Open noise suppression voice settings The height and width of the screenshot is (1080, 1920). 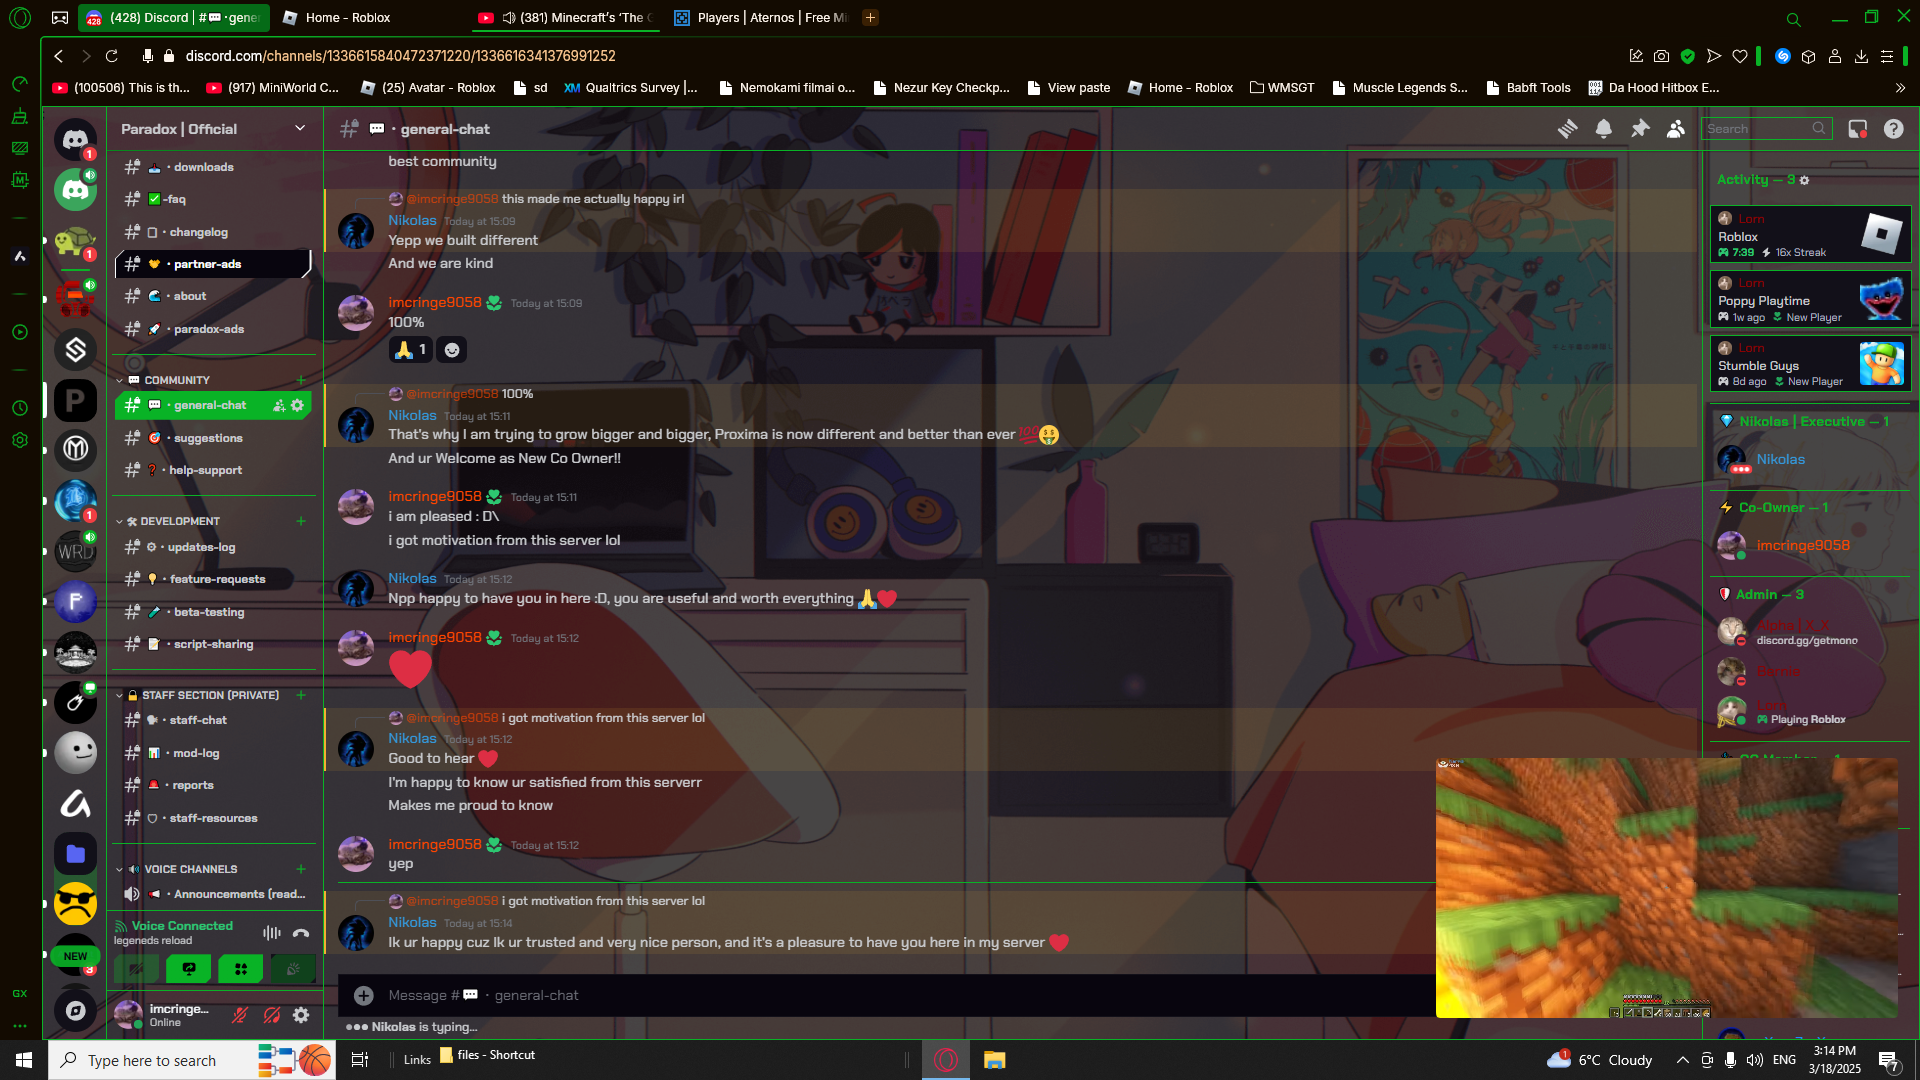271,933
